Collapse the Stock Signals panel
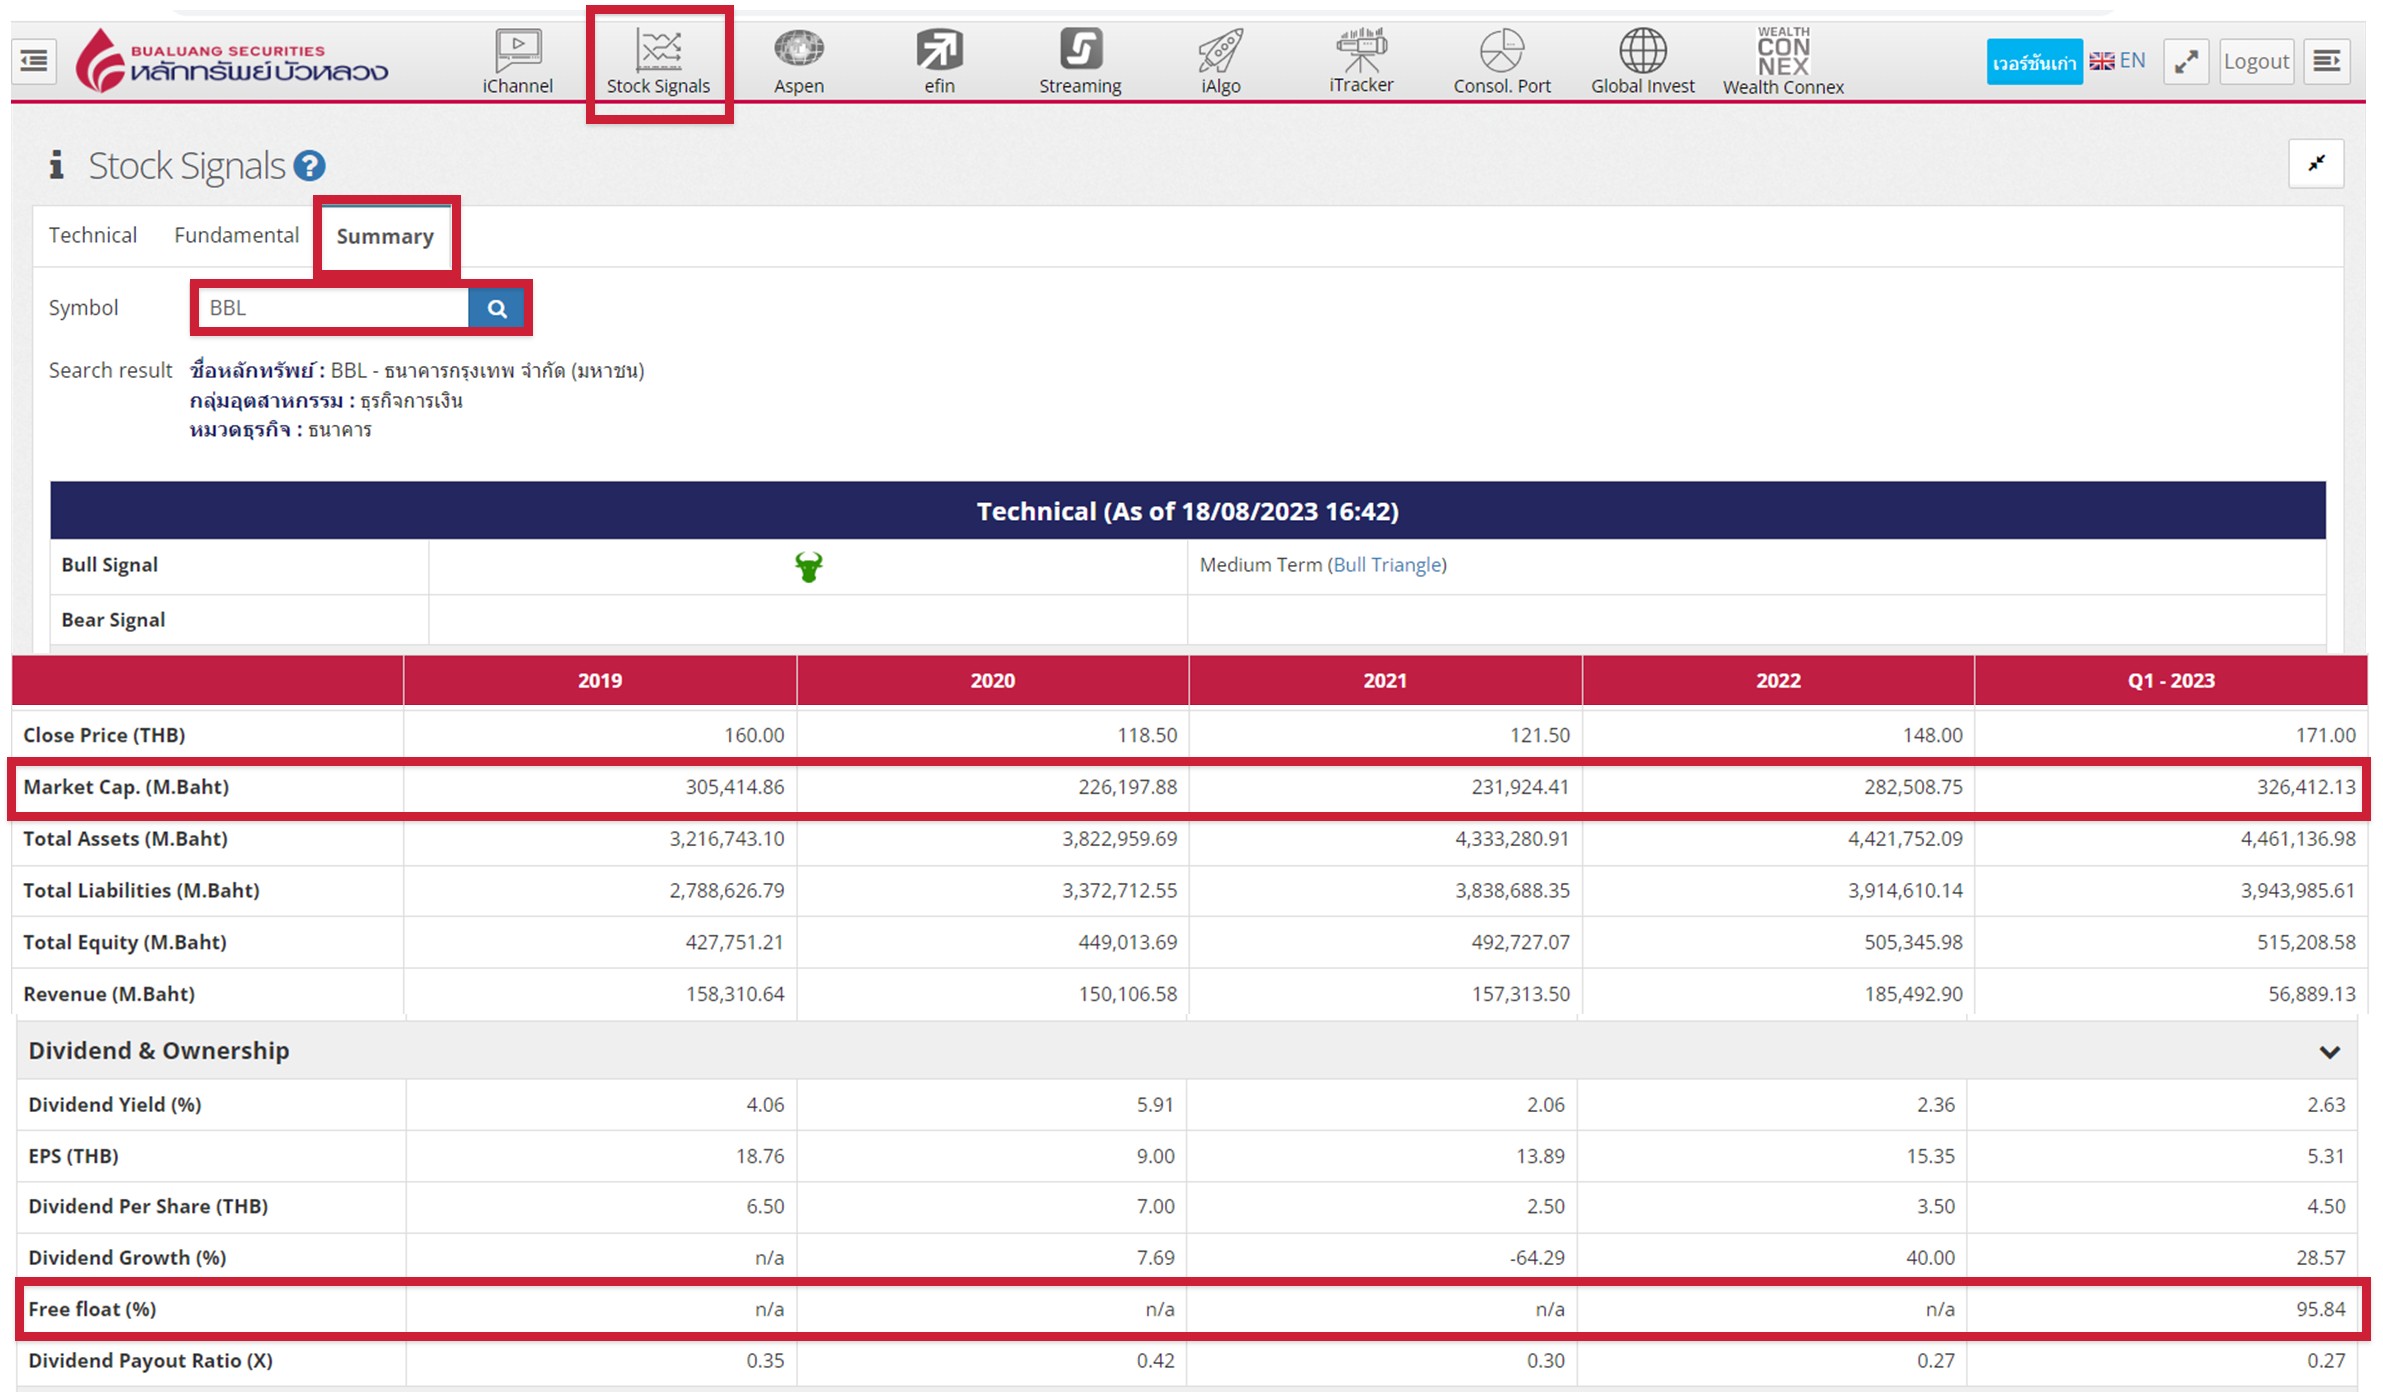The height and width of the screenshot is (1392, 2383). [x=2316, y=163]
